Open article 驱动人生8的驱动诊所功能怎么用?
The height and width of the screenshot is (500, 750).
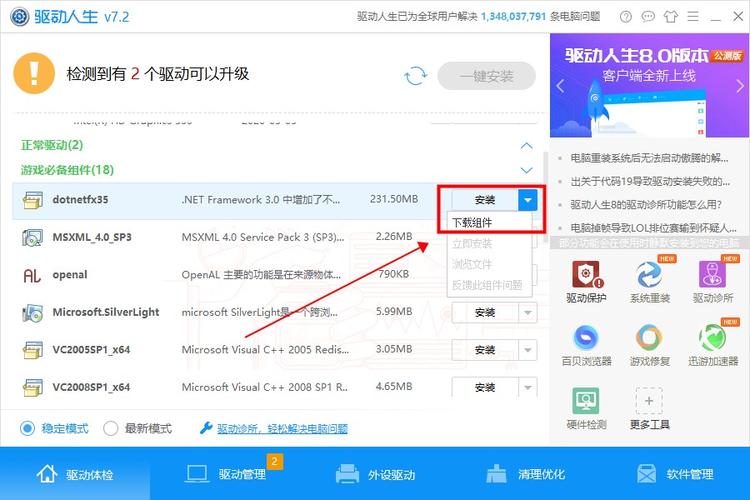646,205
